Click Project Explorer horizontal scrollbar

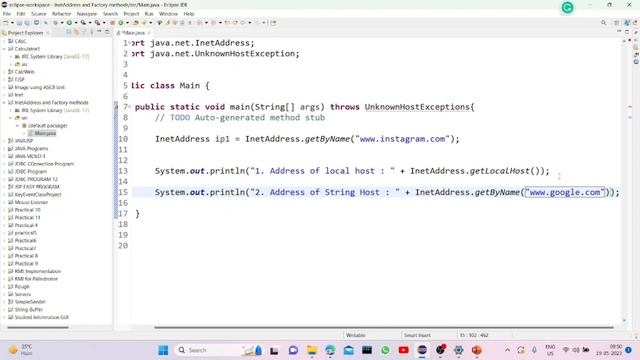(38, 327)
